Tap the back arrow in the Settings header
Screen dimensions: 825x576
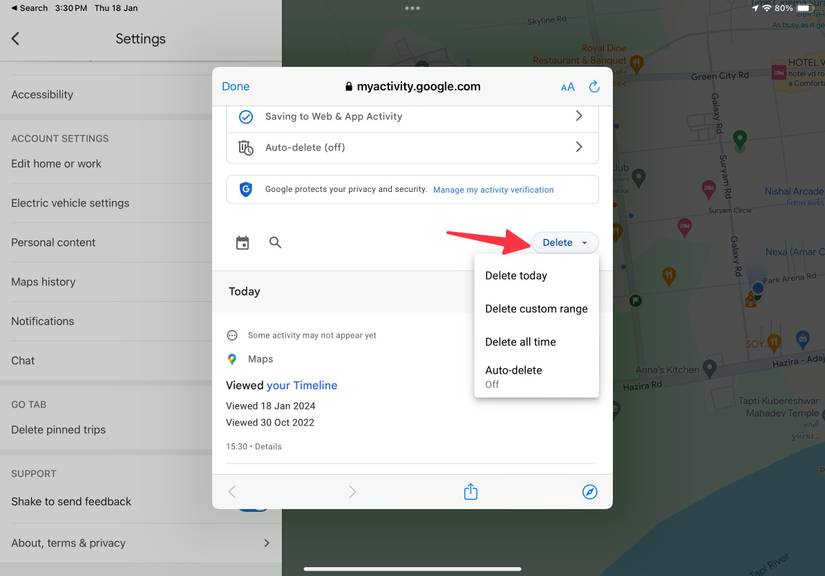16,38
